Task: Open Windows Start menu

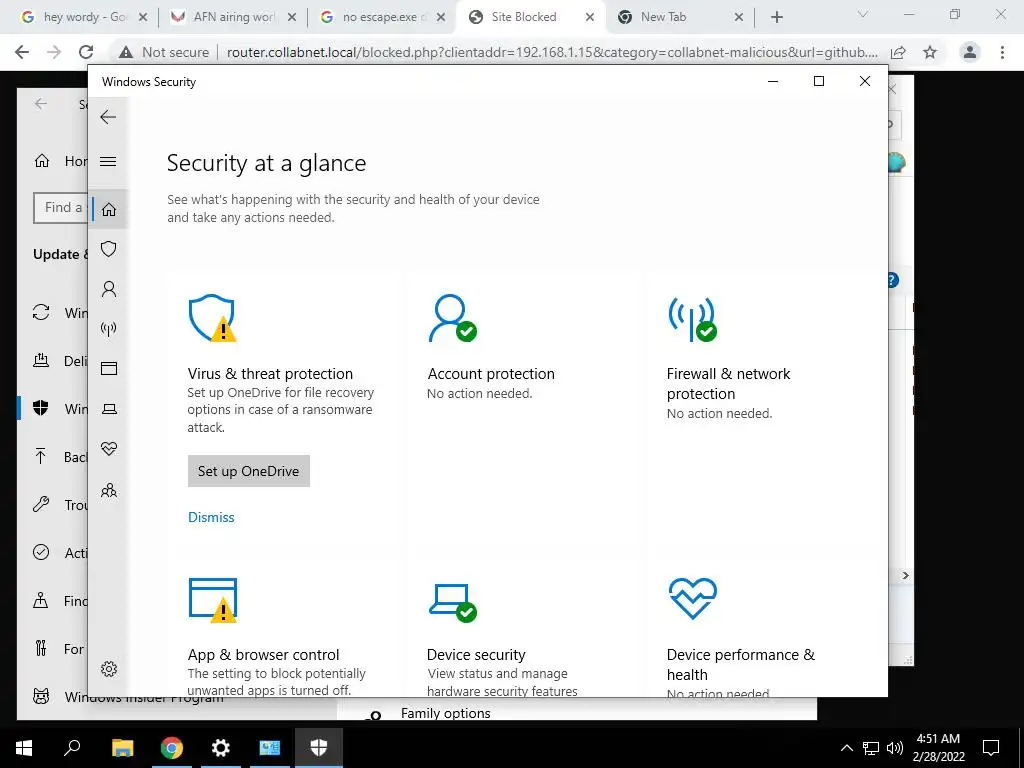Action: click(24, 748)
